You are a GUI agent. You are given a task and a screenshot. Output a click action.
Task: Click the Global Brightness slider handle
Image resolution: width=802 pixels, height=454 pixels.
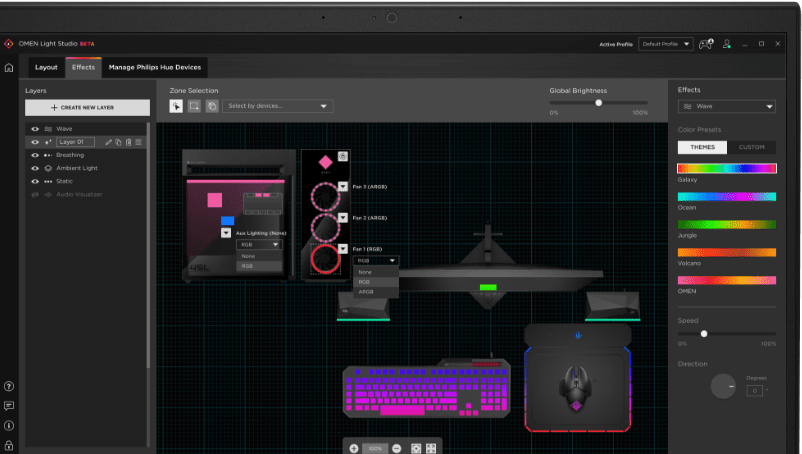click(598, 103)
